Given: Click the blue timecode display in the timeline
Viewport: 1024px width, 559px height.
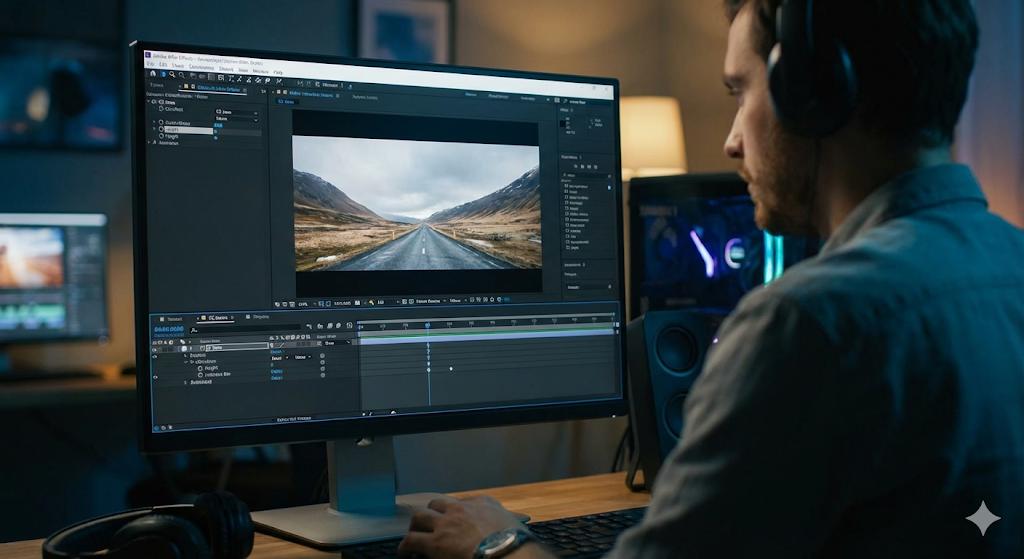Looking at the screenshot, I should coord(167,328).
